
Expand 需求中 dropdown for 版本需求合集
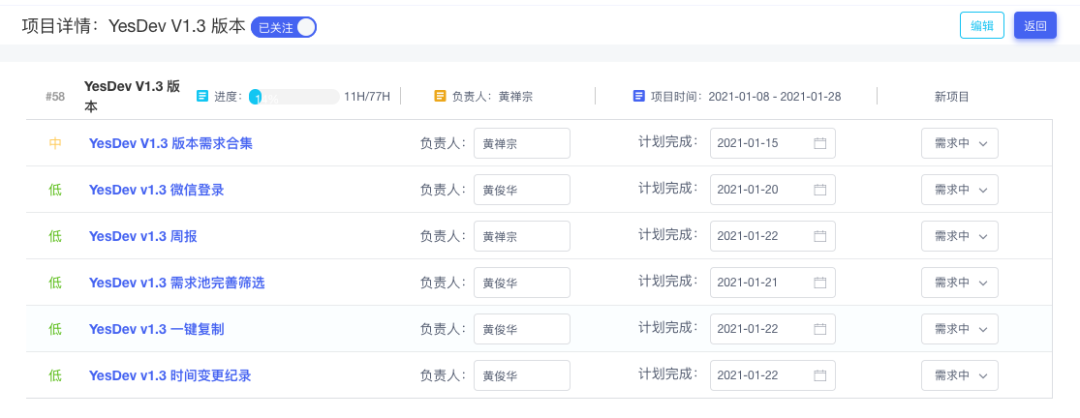(959, 143)
